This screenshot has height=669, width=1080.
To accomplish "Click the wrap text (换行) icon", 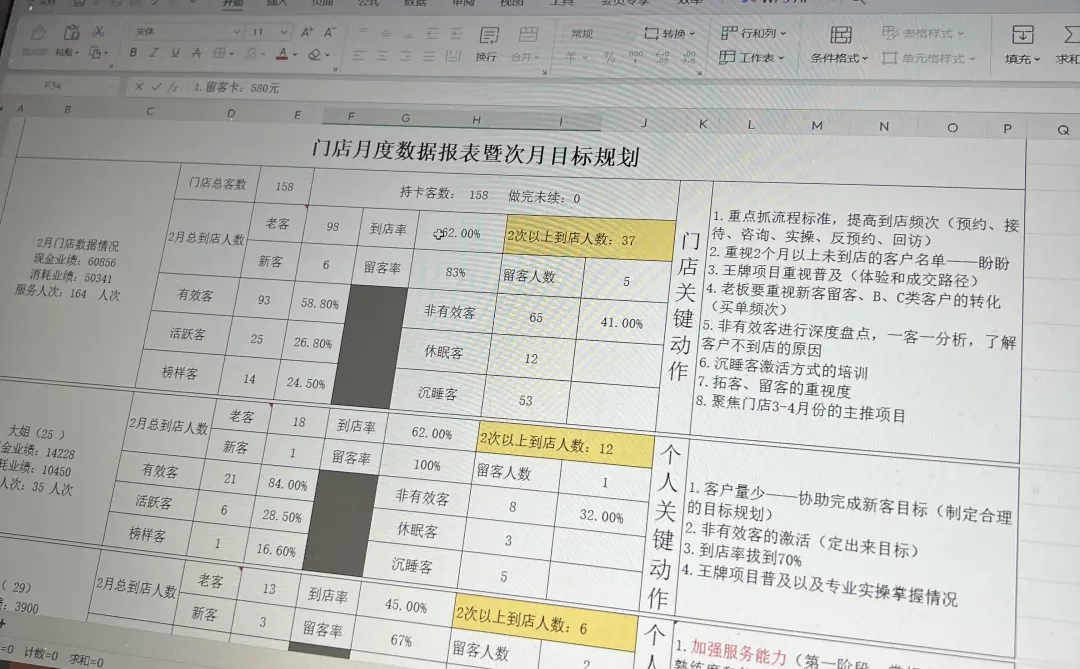I will [x=488, y=45].
